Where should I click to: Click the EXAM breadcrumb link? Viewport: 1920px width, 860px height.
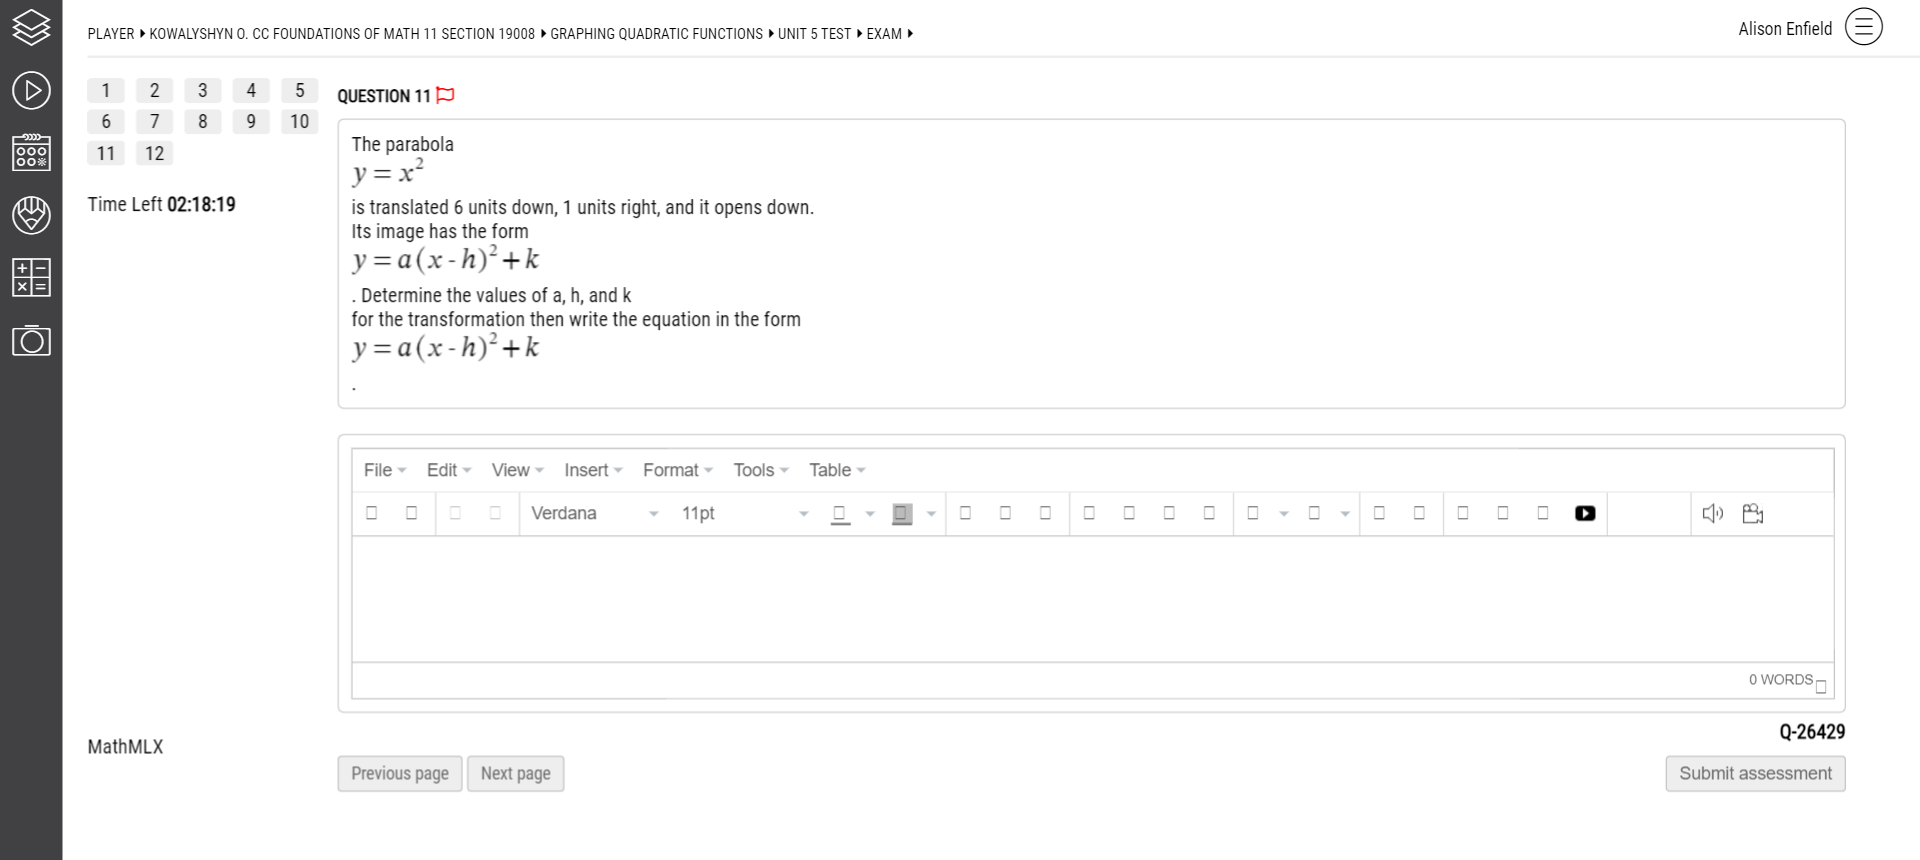pos(884,34)
